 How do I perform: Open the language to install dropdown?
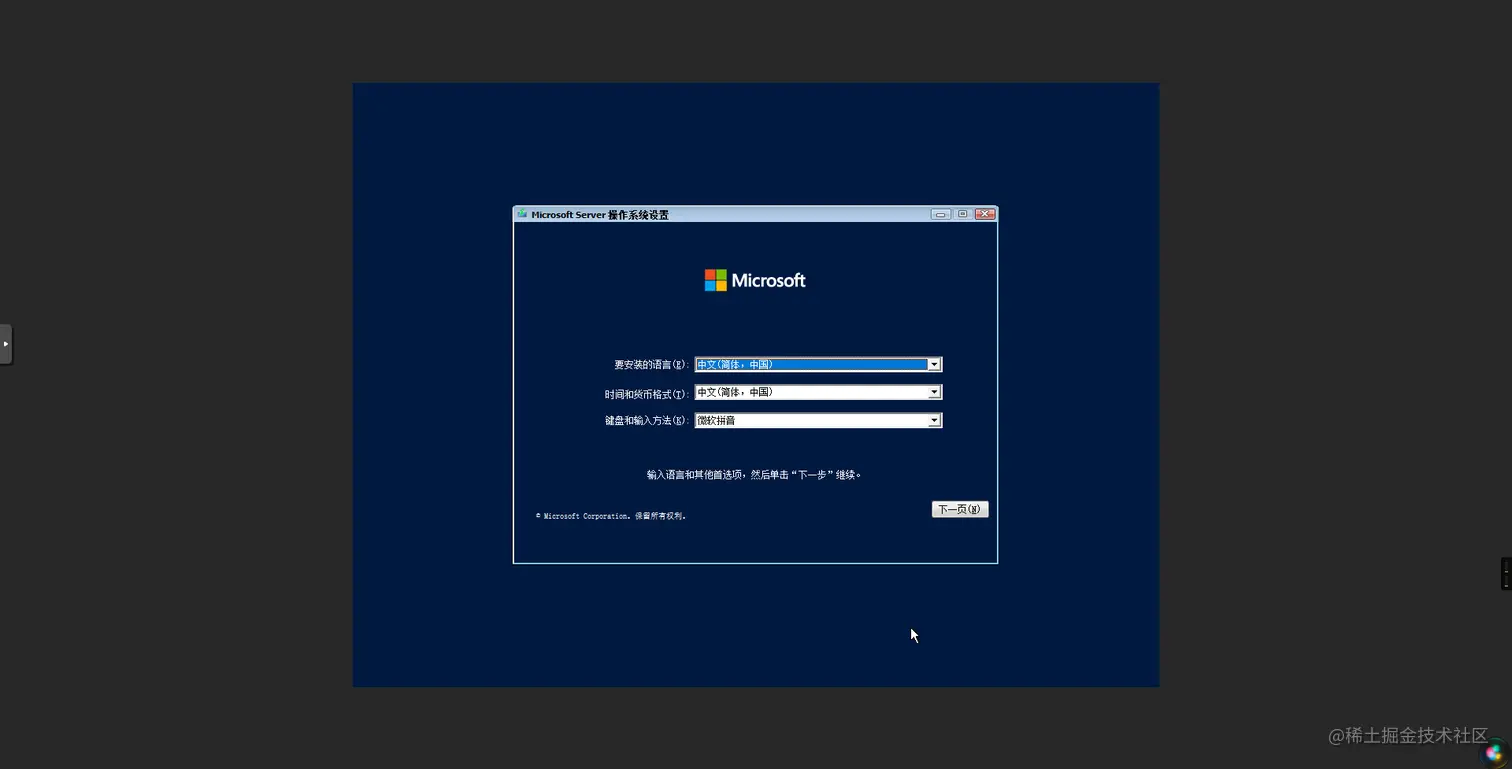click(818, 365)
